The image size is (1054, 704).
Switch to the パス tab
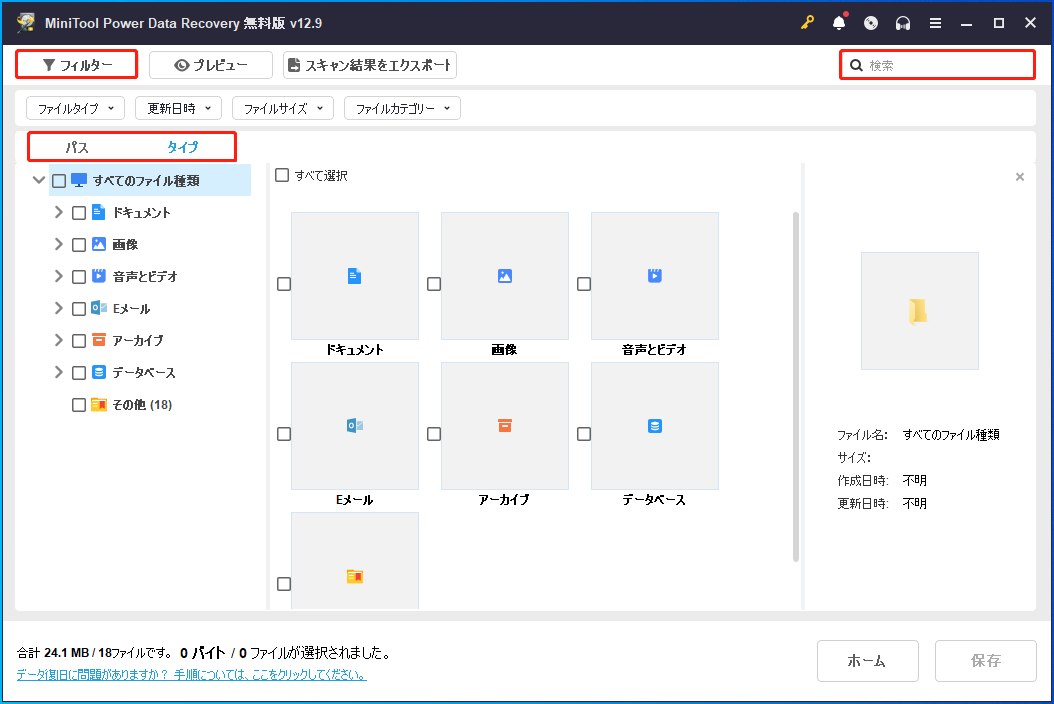(77, 147)
